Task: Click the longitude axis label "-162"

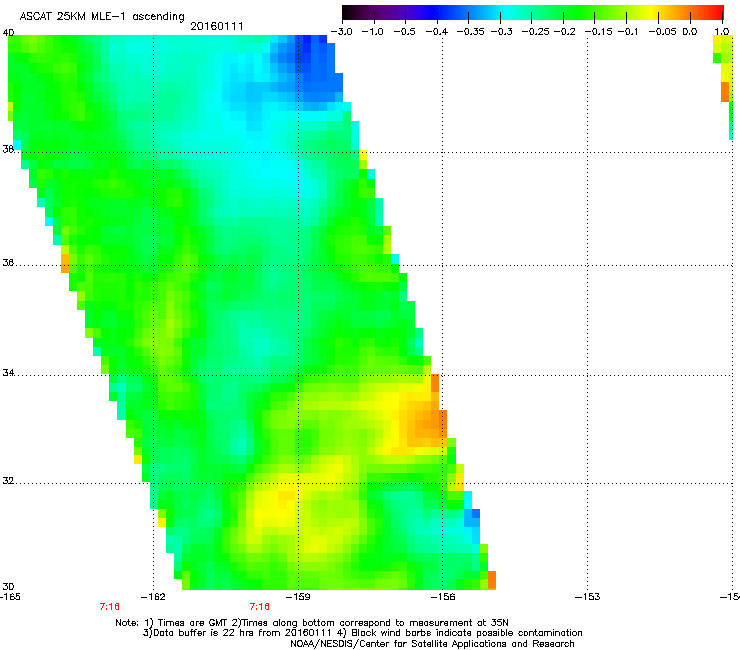Action: [x=153, y=597]
